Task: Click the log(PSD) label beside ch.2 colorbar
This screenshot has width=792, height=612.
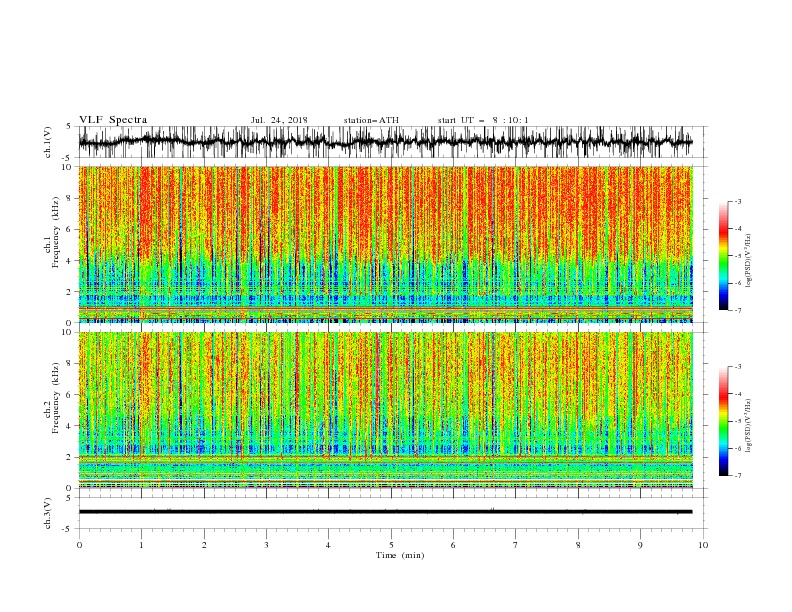Action: pos(748,425)
